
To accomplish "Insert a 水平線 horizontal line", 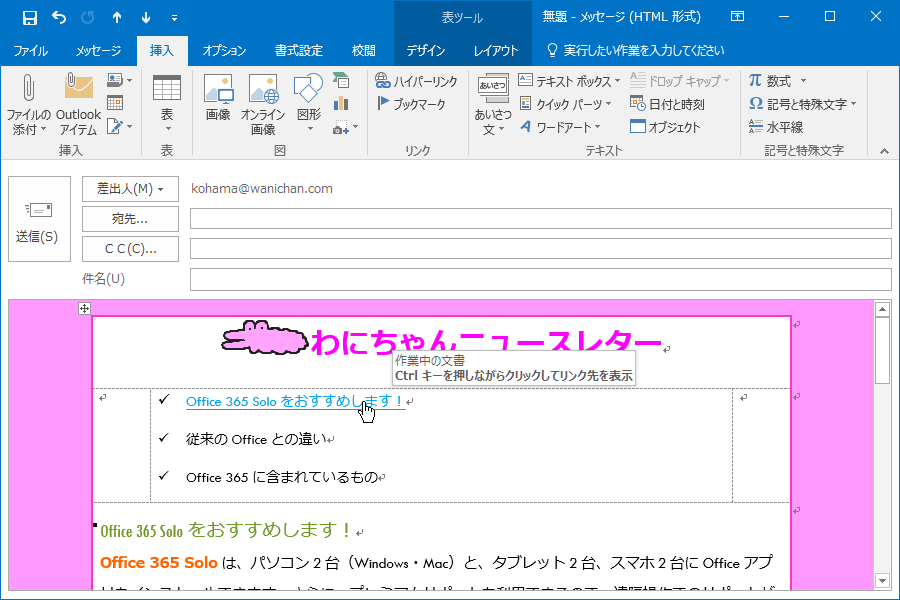I will 776,127.
